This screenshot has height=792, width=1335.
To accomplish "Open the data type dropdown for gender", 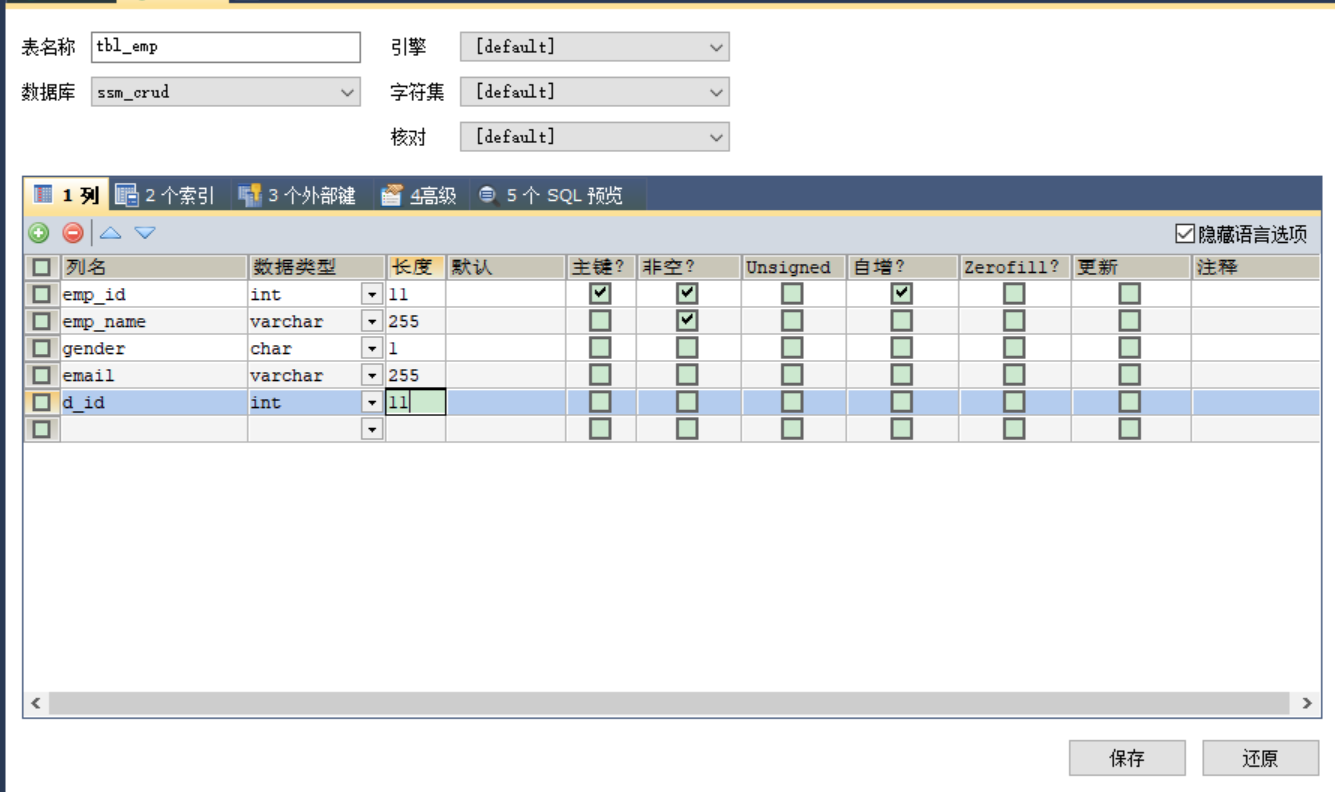I will (373, 347).
